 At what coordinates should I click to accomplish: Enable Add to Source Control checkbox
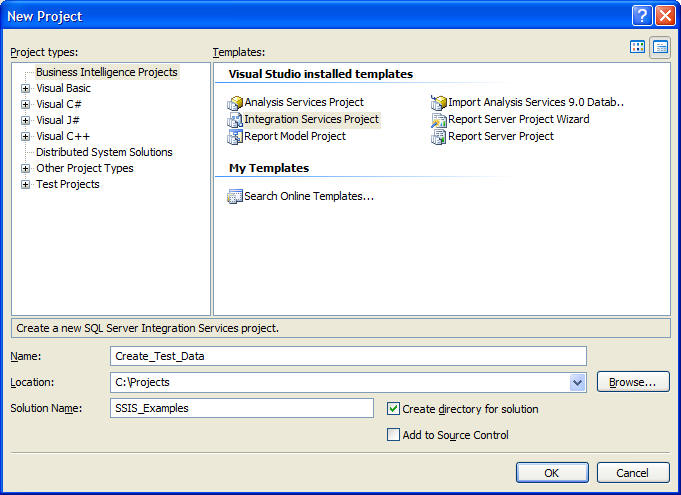pyautogui.click(x=393, y=435)
